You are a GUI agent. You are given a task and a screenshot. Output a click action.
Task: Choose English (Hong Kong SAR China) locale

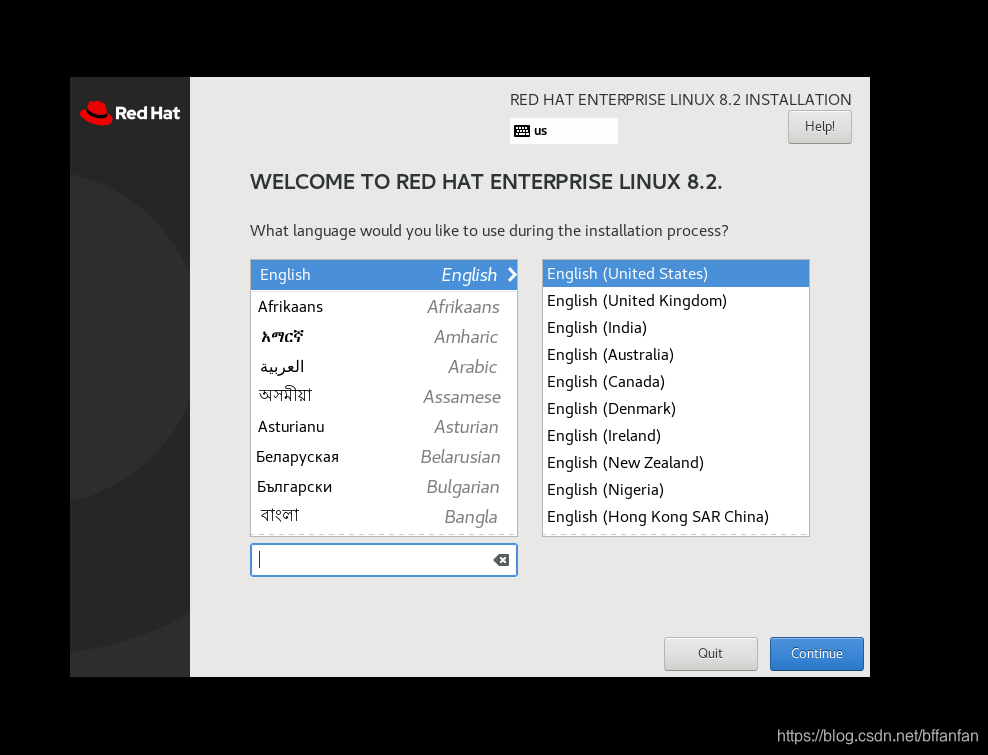(675, 517)
